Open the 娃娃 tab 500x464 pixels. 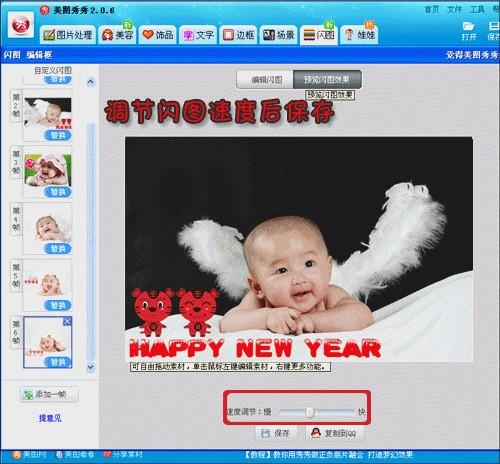click(x=359, y=35)
